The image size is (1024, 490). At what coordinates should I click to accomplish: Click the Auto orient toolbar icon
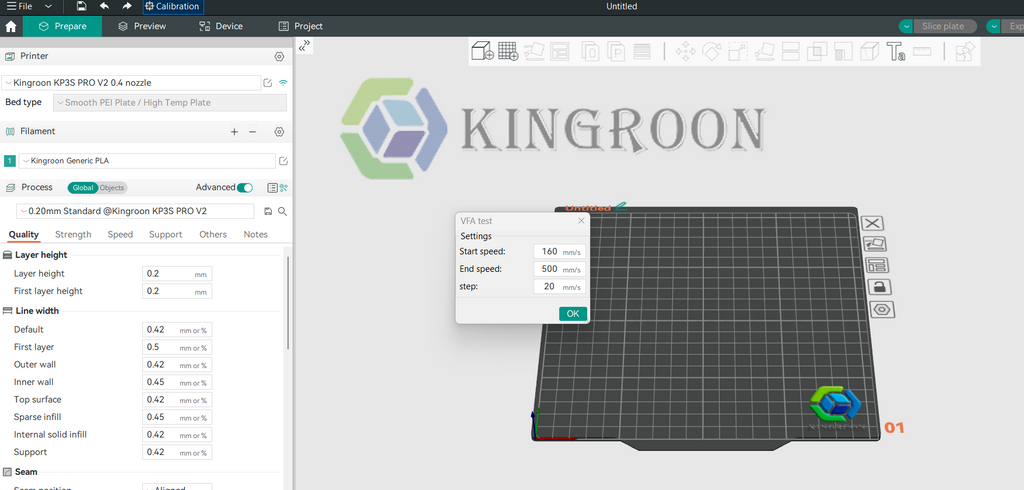pyautogui.click(x=534, y=52)
